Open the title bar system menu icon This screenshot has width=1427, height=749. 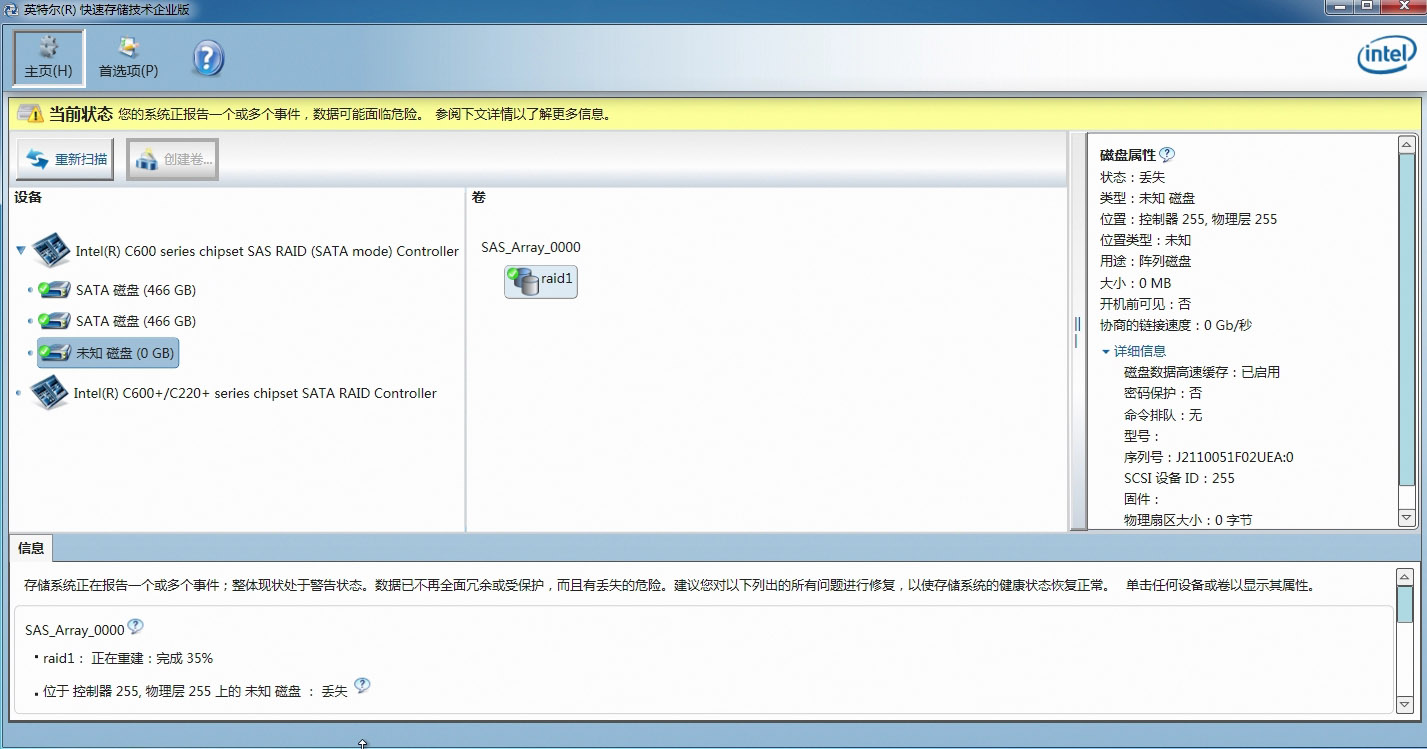pos(10,10)
